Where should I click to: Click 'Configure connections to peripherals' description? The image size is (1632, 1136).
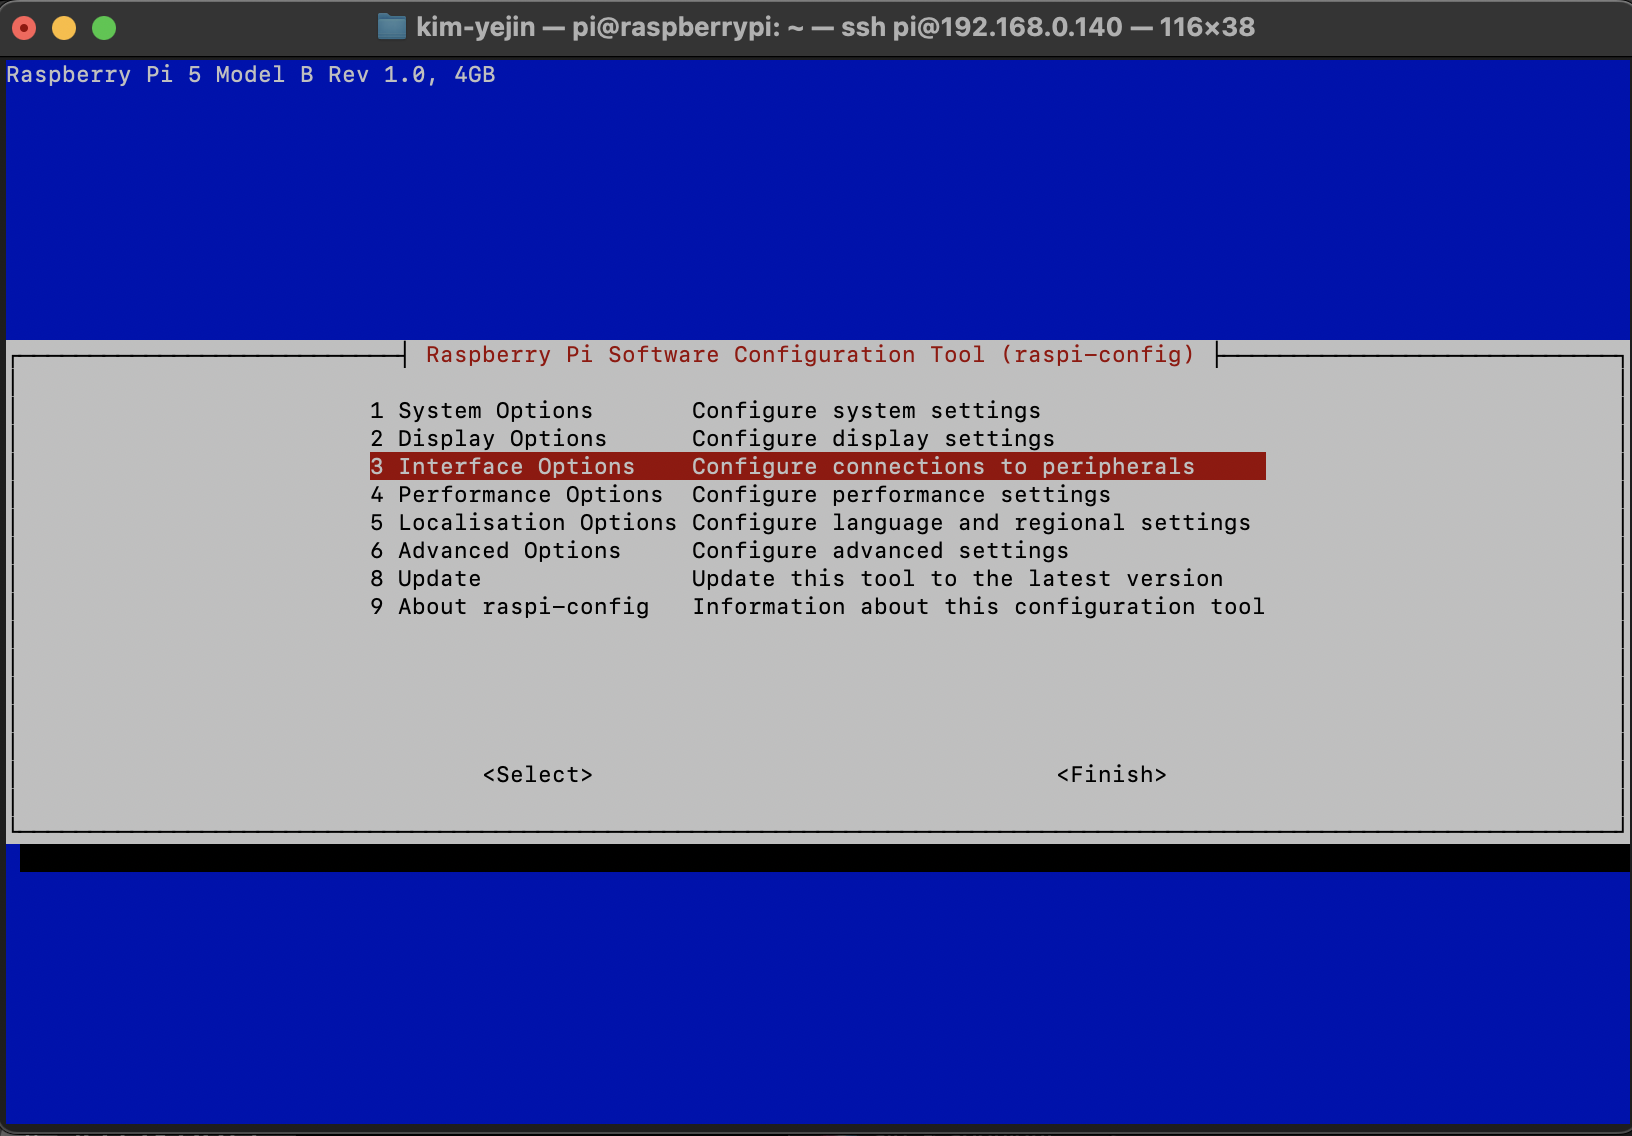[943, 467]
